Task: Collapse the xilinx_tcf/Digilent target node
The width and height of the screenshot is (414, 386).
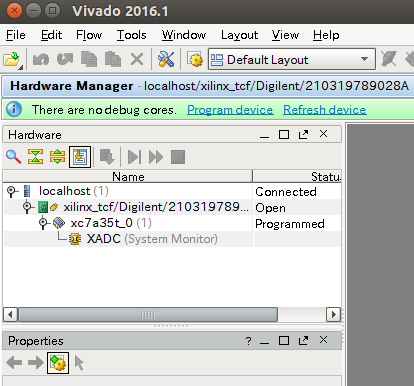Action: [x=28, y=207]
